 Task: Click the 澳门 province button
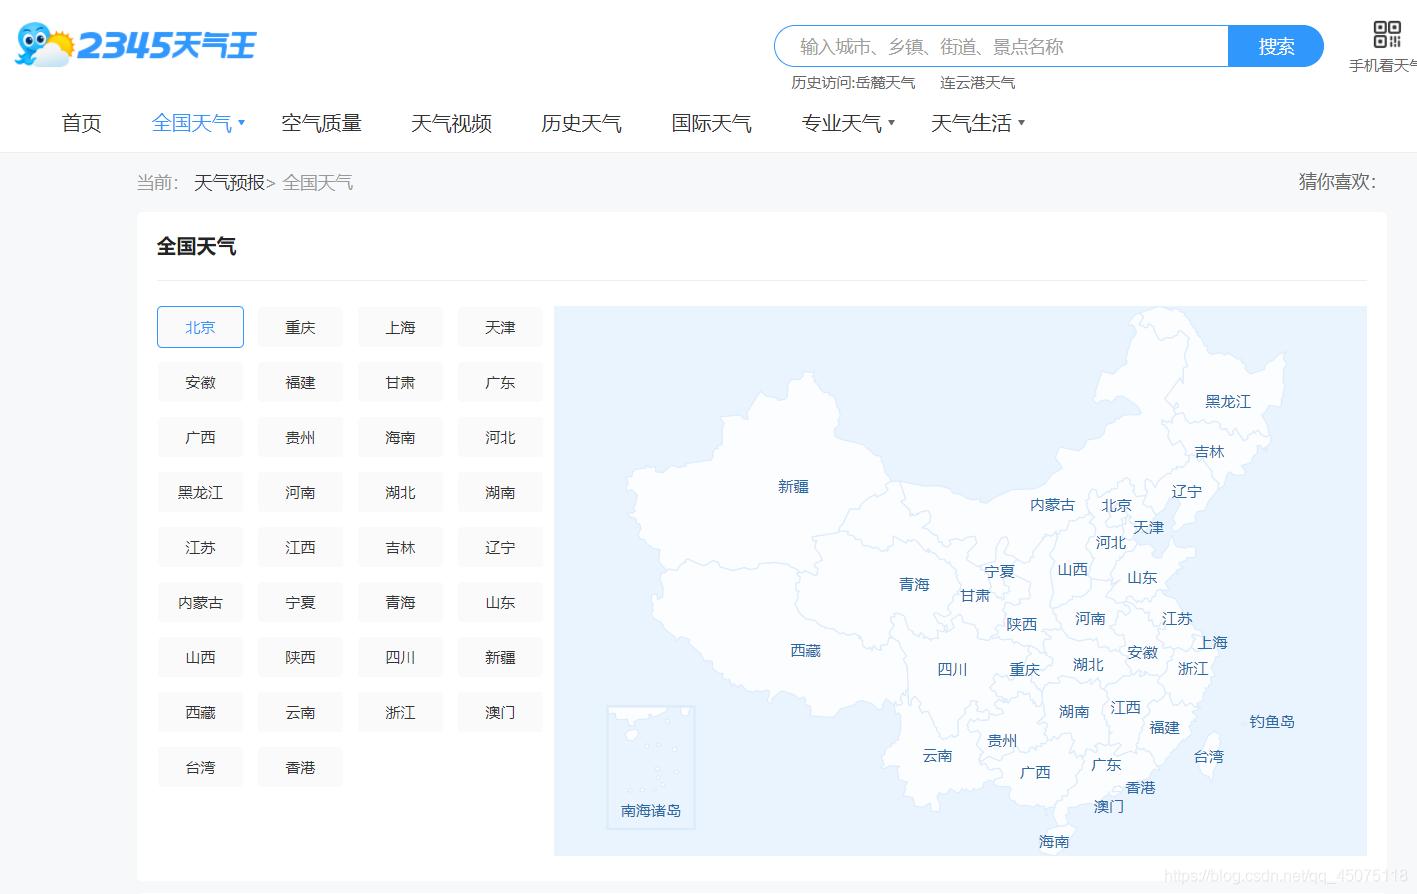tap(500, 711)
